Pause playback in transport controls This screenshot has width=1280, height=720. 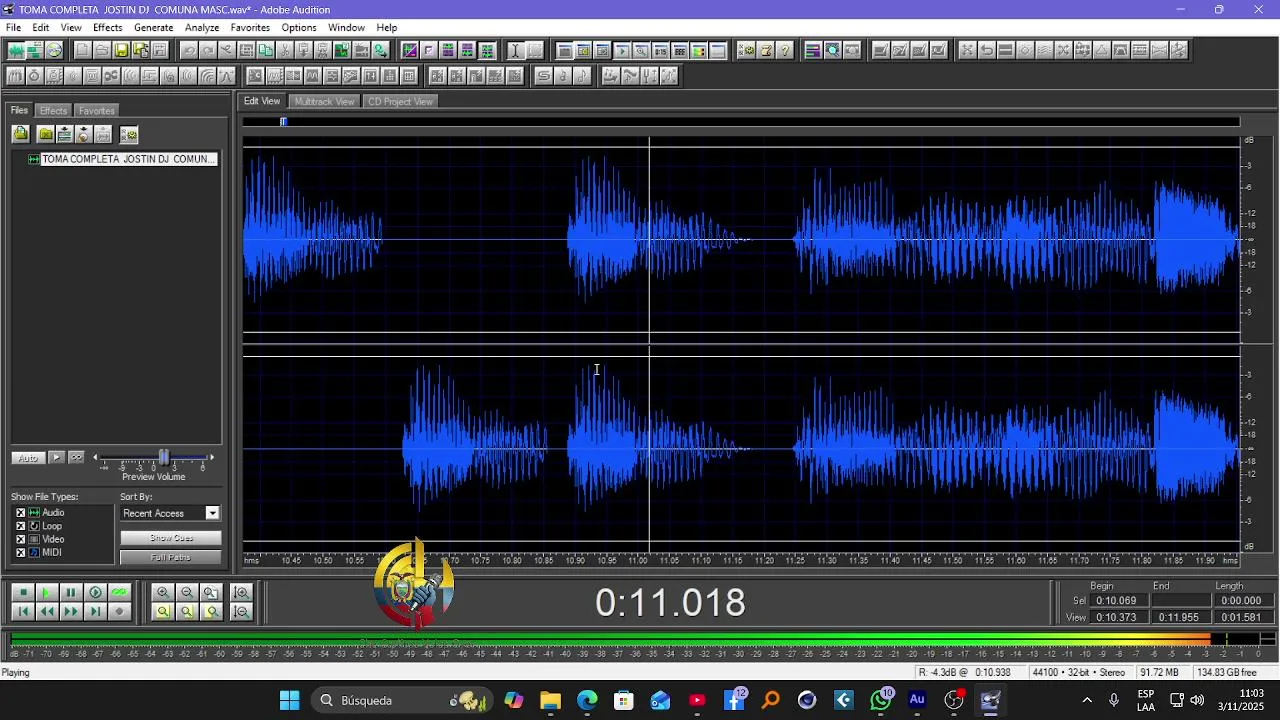click(x=70, y=592)
